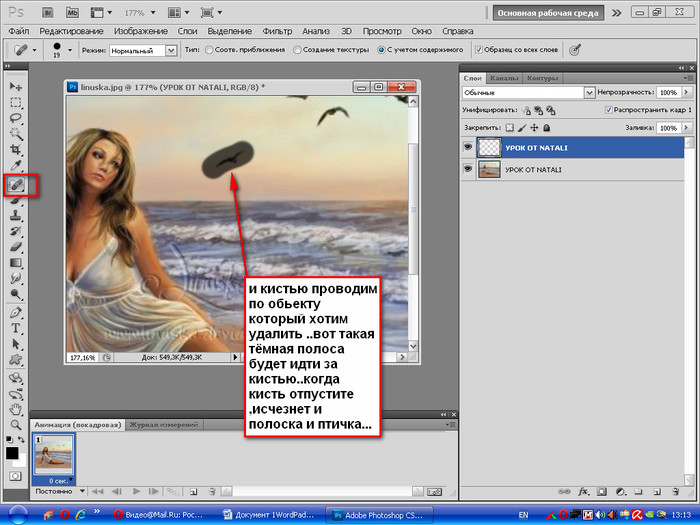
Task: Hide the selected top УРОК ОТ NATALI layer
Action: click(468, 147)
